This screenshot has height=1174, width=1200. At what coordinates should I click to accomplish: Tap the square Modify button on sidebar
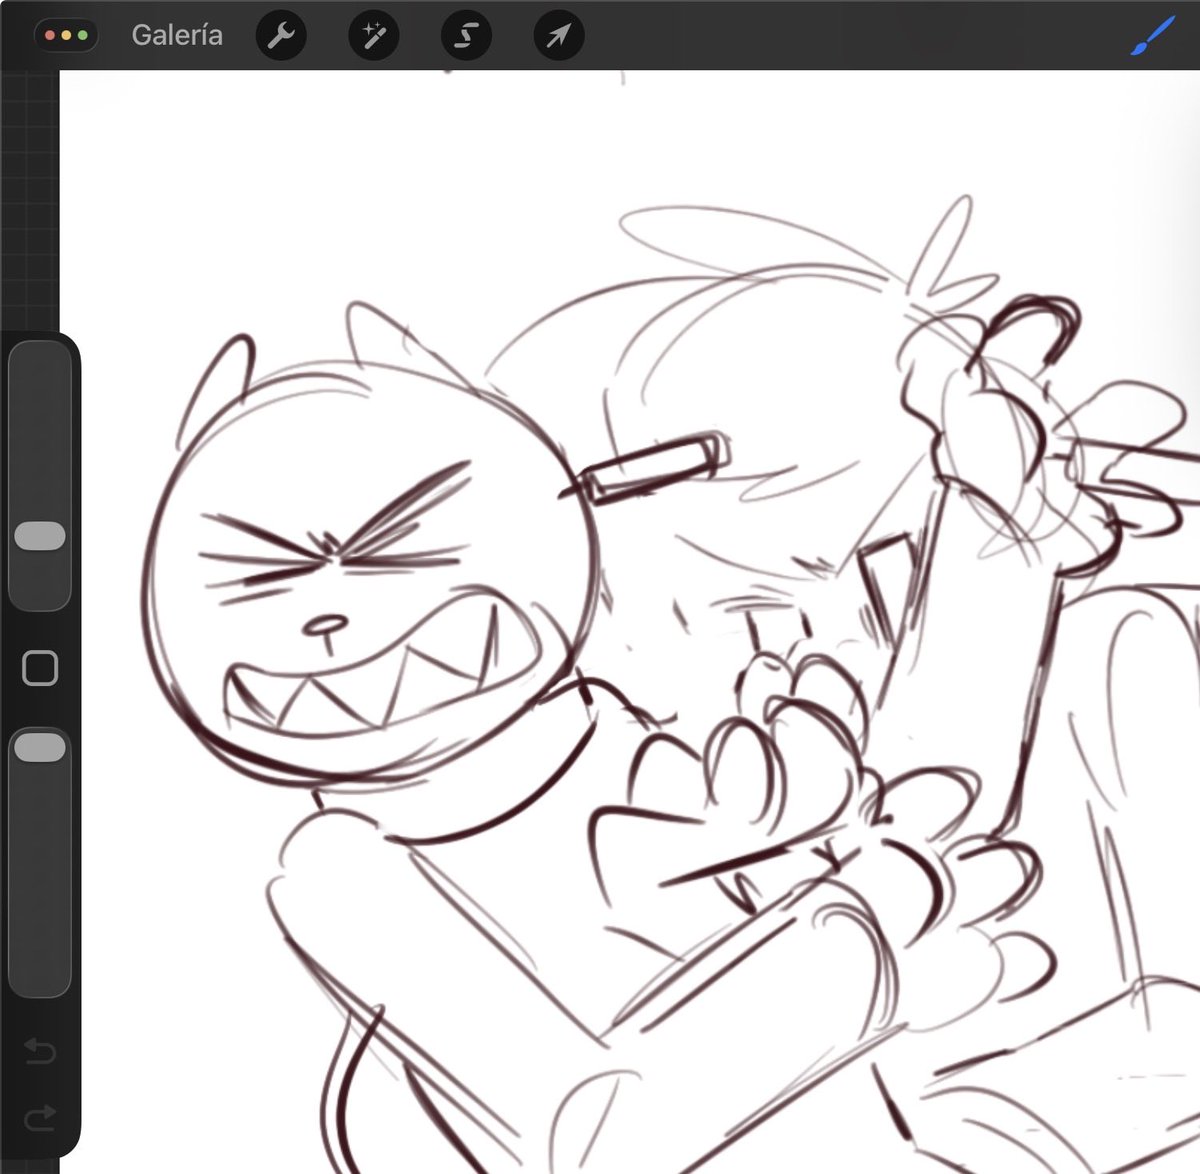pyautogui.click(x=40, y=667)
